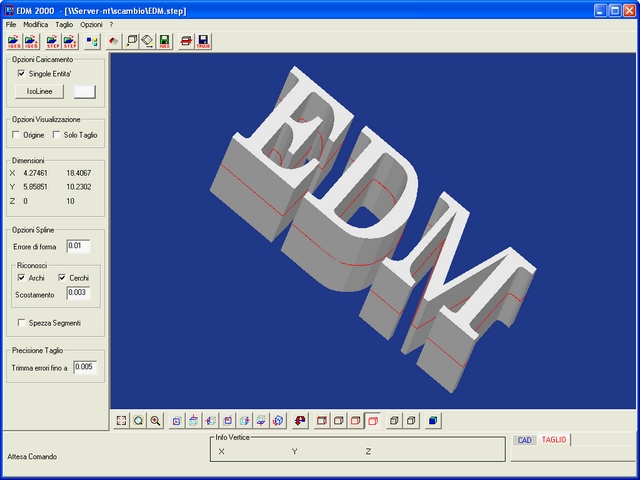This screenshot has width=640, height=480.
Task: Click the red double-arrow machine icon
Action: 186,41
